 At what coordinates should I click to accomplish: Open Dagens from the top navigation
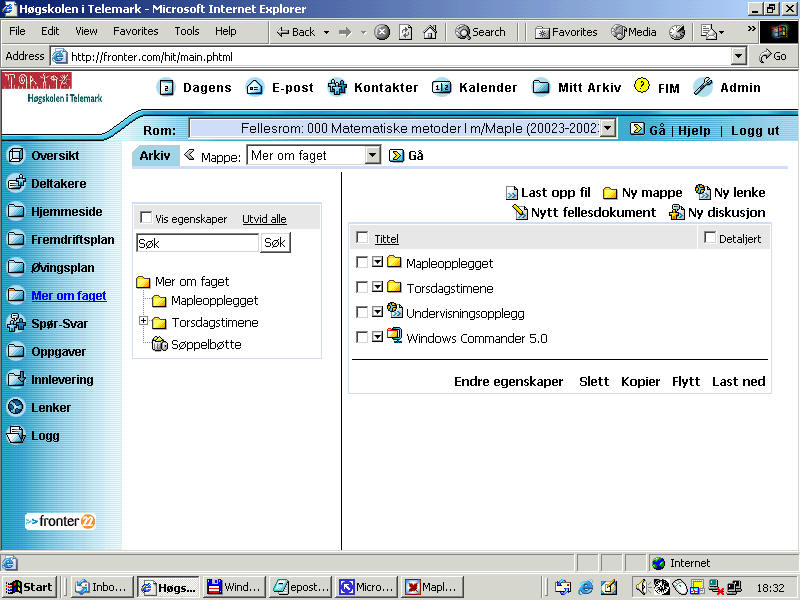click(x=195, y=88)
